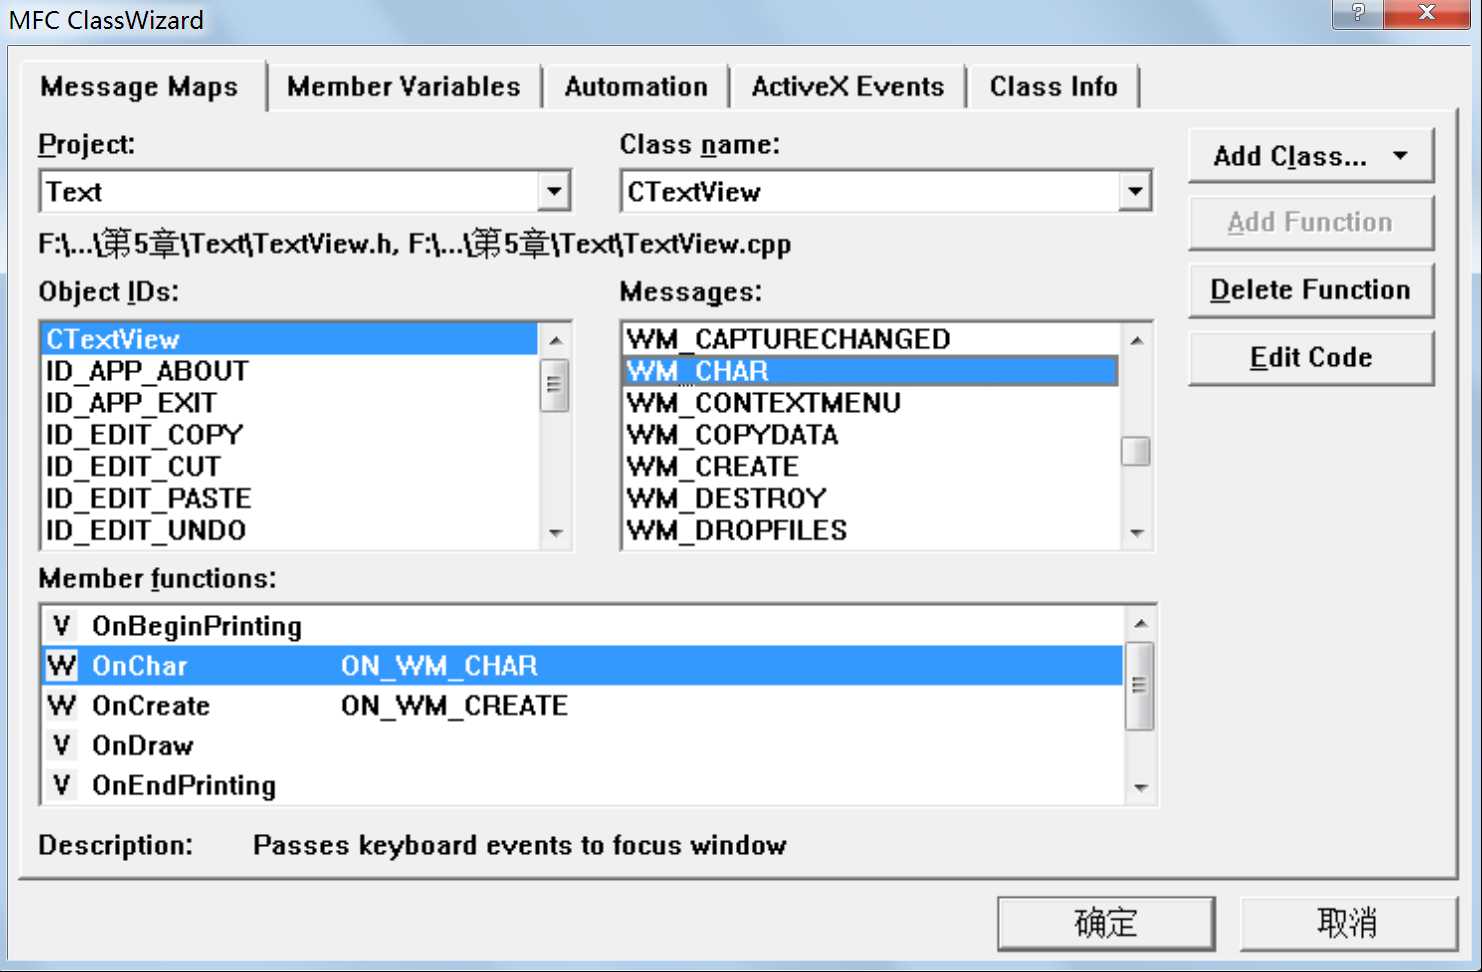Screen dimensions: 1482x972
Task: Select ID_EDIT_COPY in Object IDs
Action: point(290,435)
